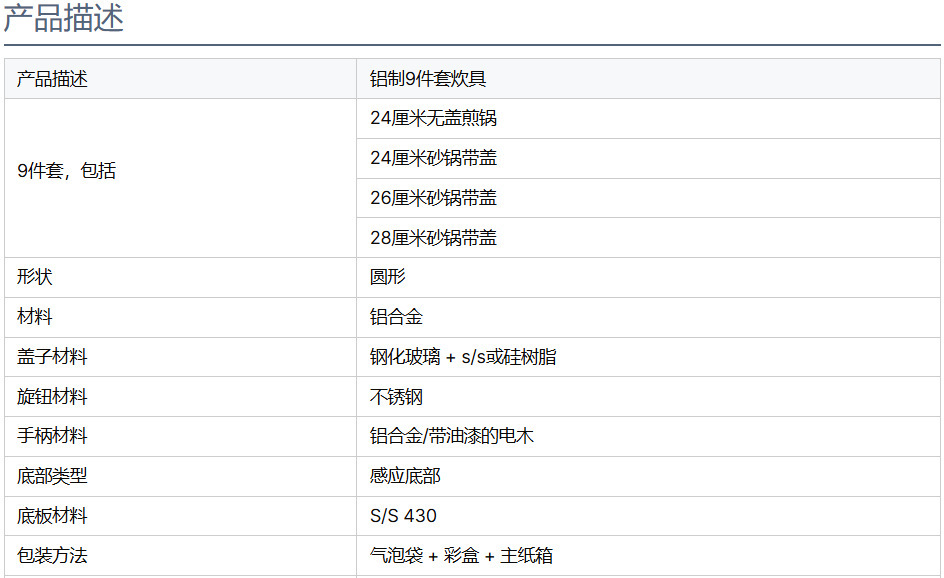This screenshot has height=578, width=944.
Task: Click the 26厘米砂锅带盖 entry
Action: pyautogui.click(x=648, y=198)
